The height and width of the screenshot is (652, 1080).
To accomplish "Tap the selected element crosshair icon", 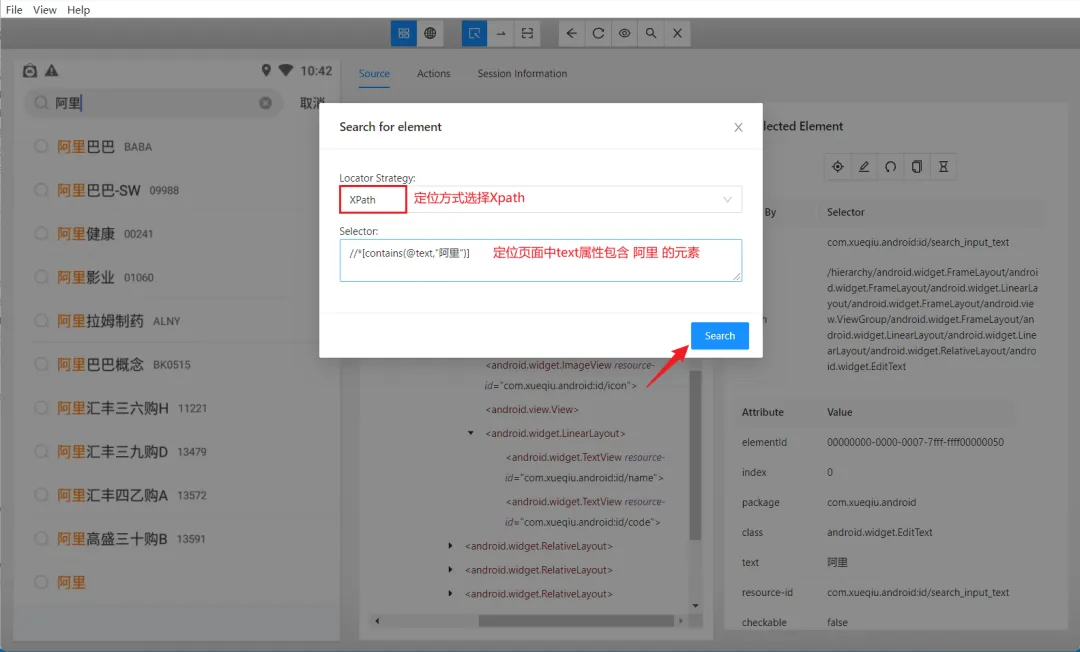I will pyautogui.click(x=838, y=167).
